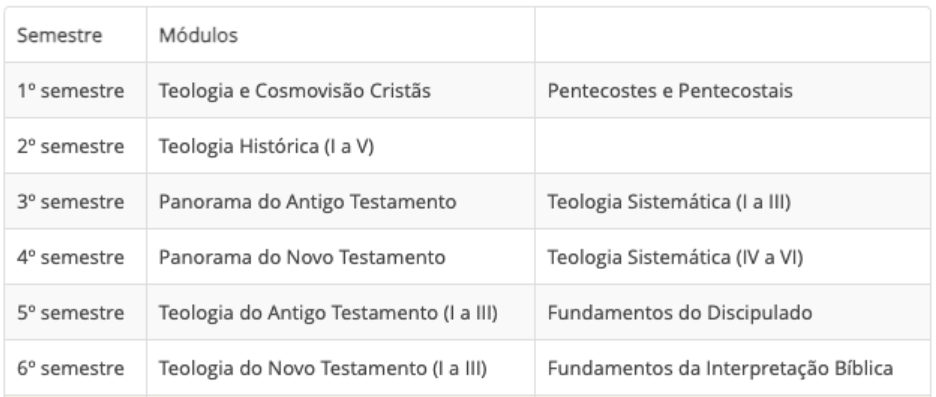Image resolution: width=936 pixels, height=397 pixels.
Task: Click Teologia Sistemática (I a III)
Action: click(x=669, y=202)
